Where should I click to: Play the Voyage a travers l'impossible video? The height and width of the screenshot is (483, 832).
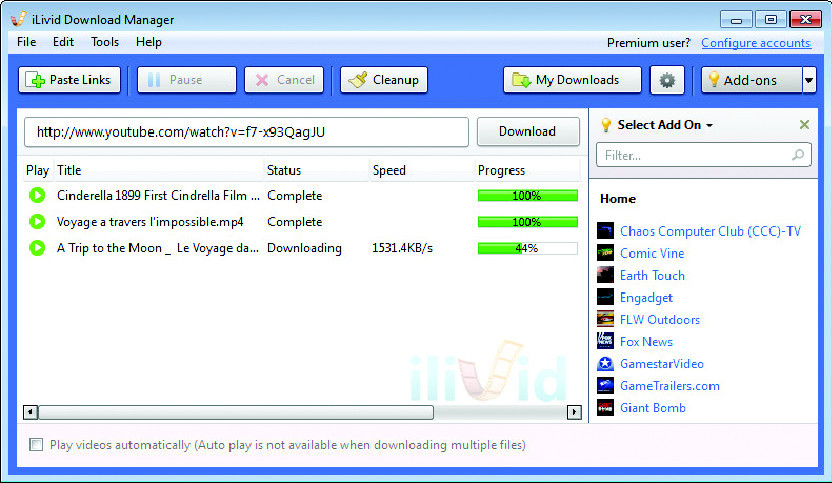point(37,222)
